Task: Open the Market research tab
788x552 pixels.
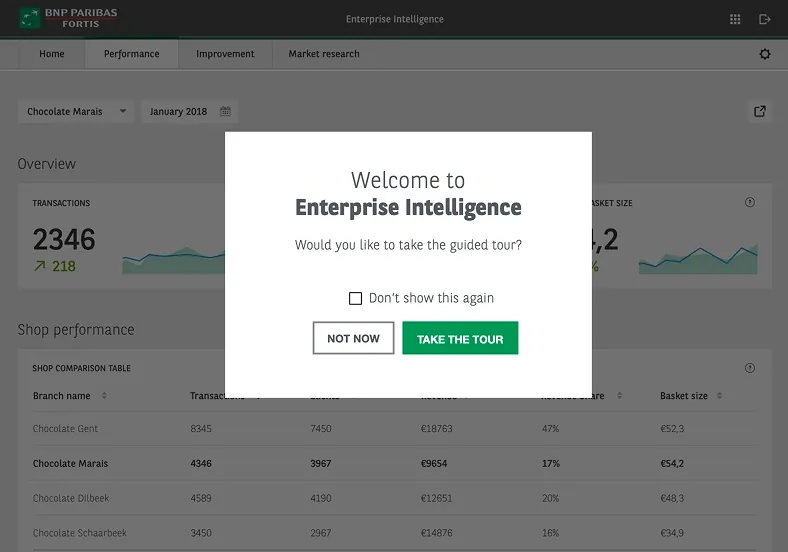Action: point(324,54)
